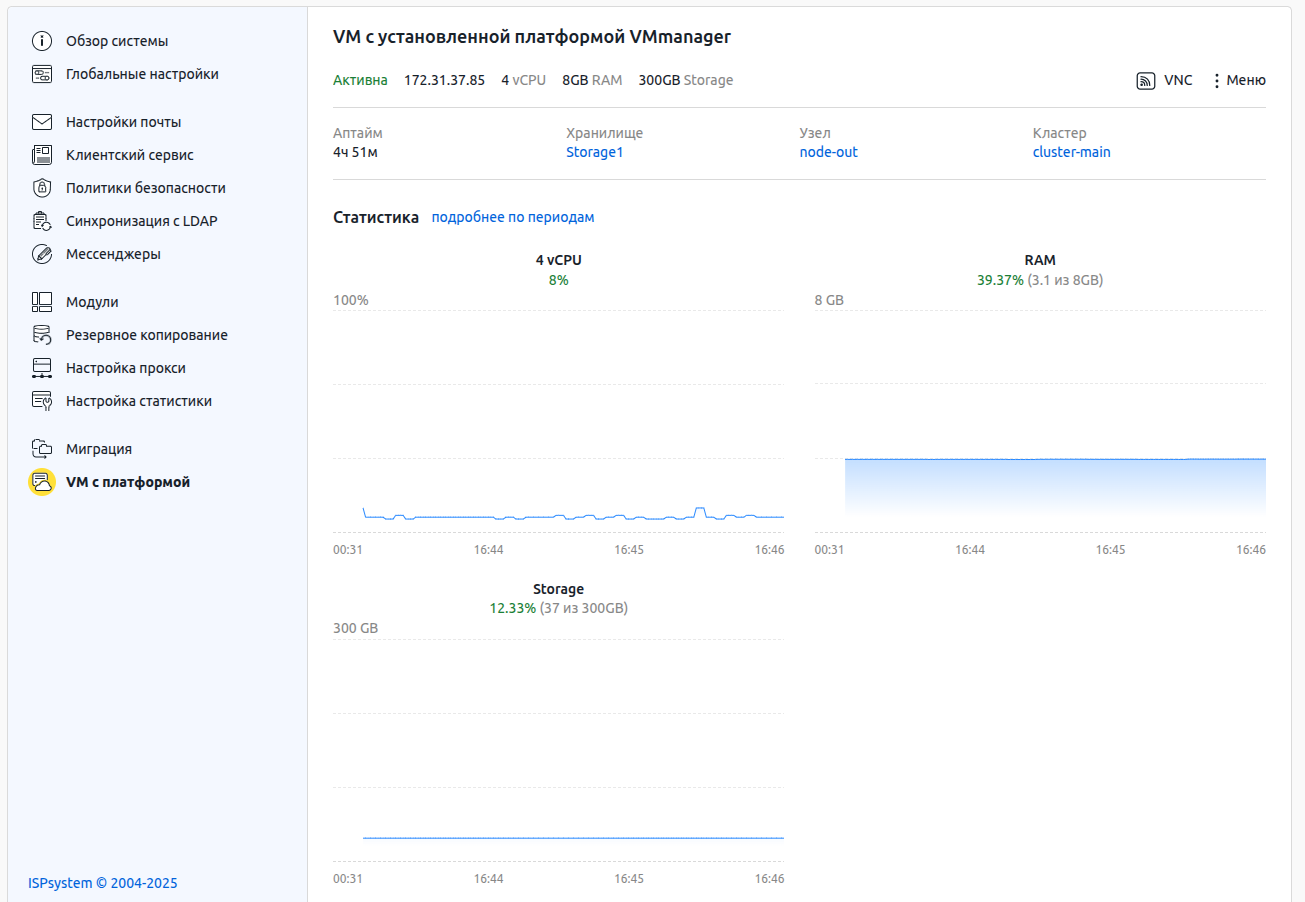
Task: Click the 'подробнее по периодам' statistics link
Action: [x=512, y=217]
